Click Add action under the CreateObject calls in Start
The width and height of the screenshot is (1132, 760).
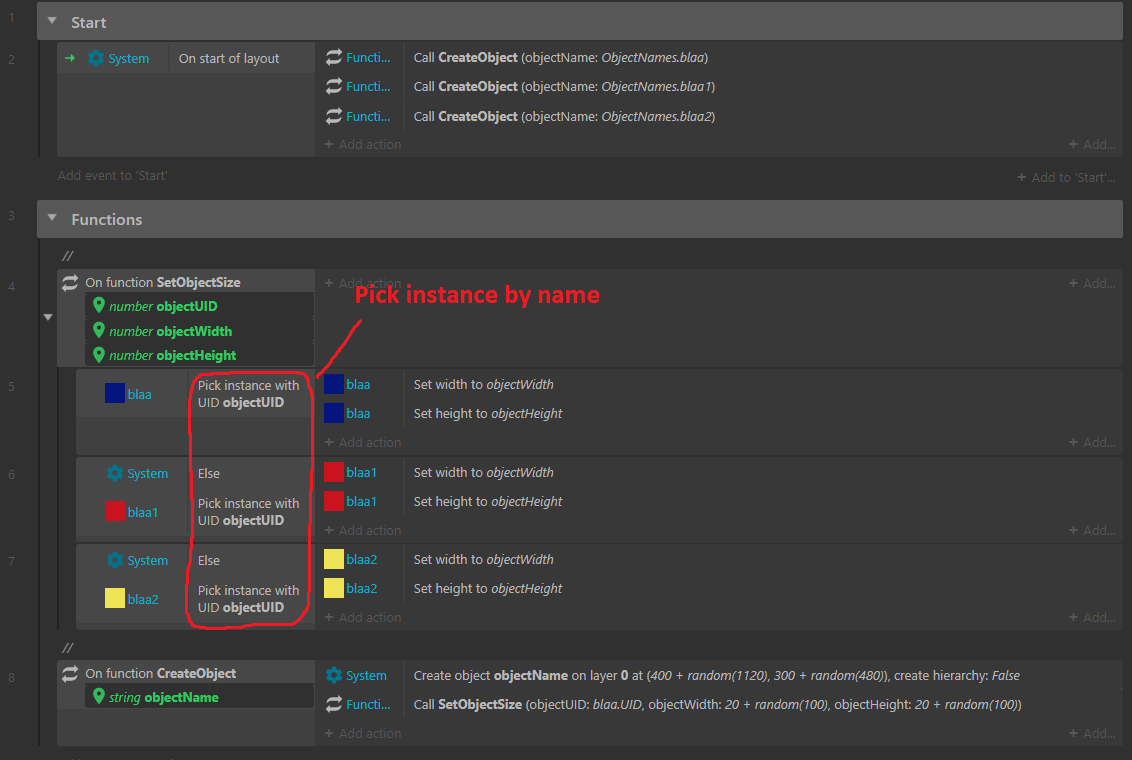(363, 144)
